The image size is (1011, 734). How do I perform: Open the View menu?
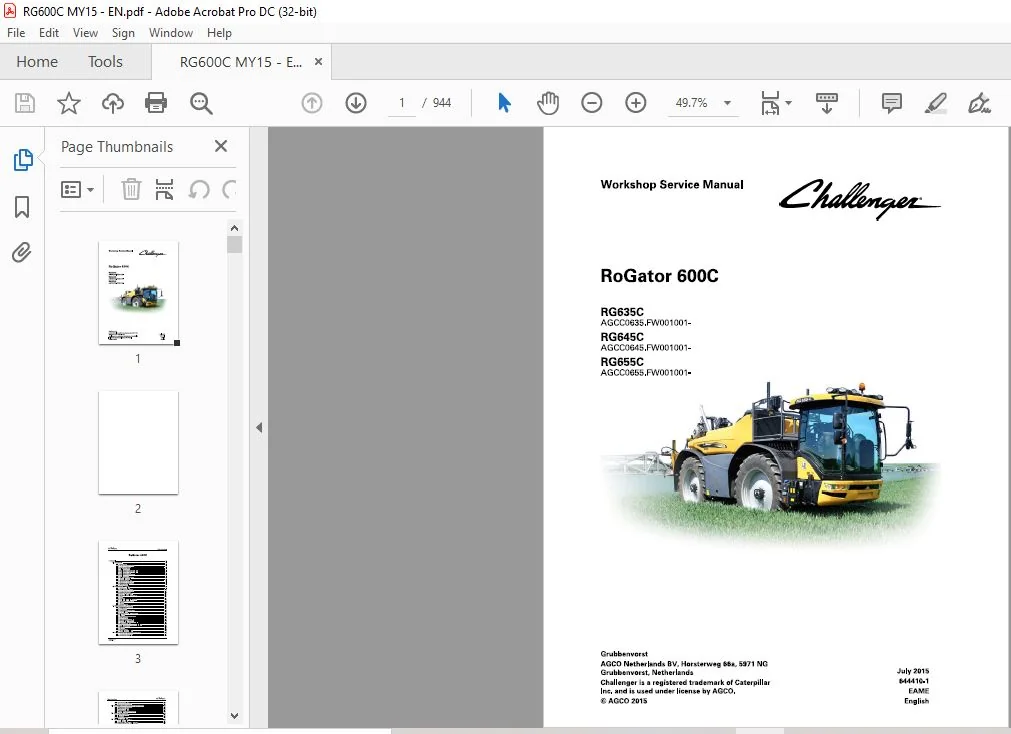click(85, 33)
